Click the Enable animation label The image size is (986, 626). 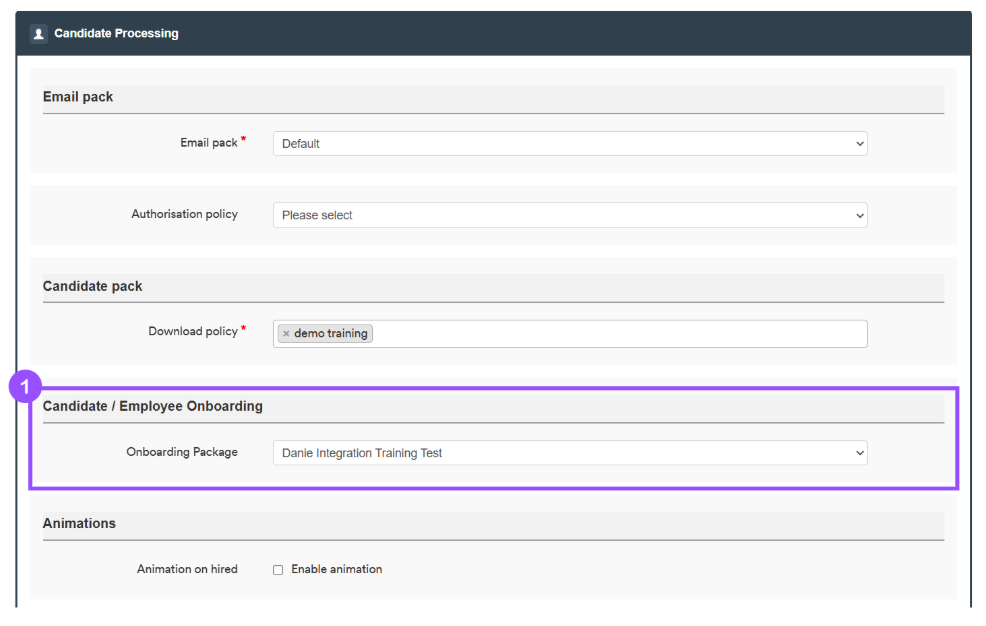[x=336, y=569]
